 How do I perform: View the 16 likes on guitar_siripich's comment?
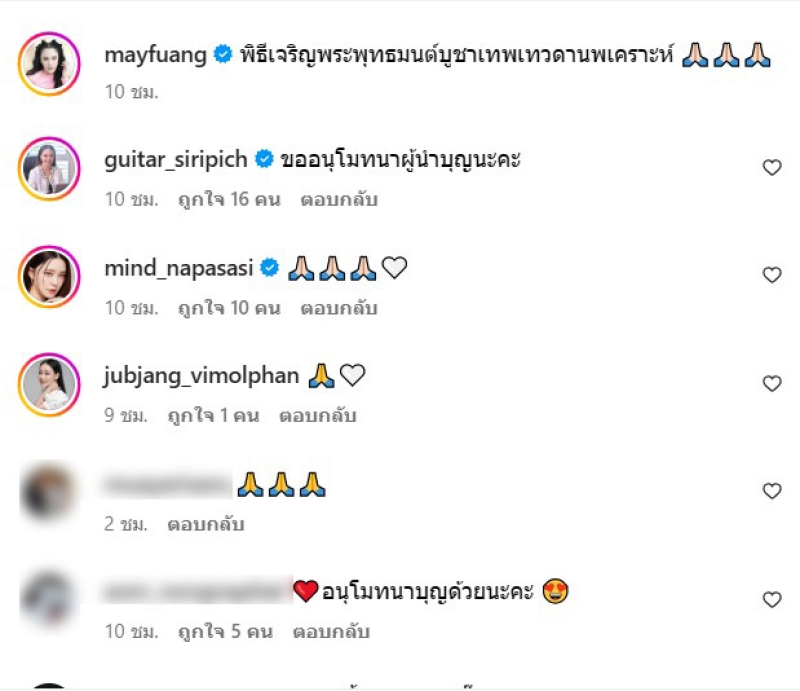[x=229, y=200]
